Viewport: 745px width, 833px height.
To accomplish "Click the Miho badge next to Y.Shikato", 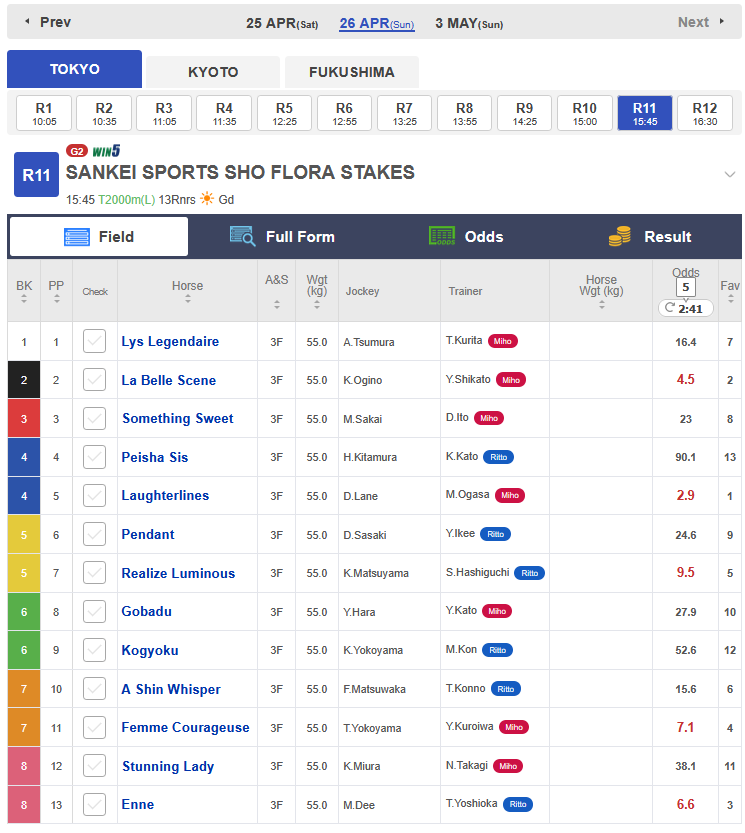I will coord(511,380).
